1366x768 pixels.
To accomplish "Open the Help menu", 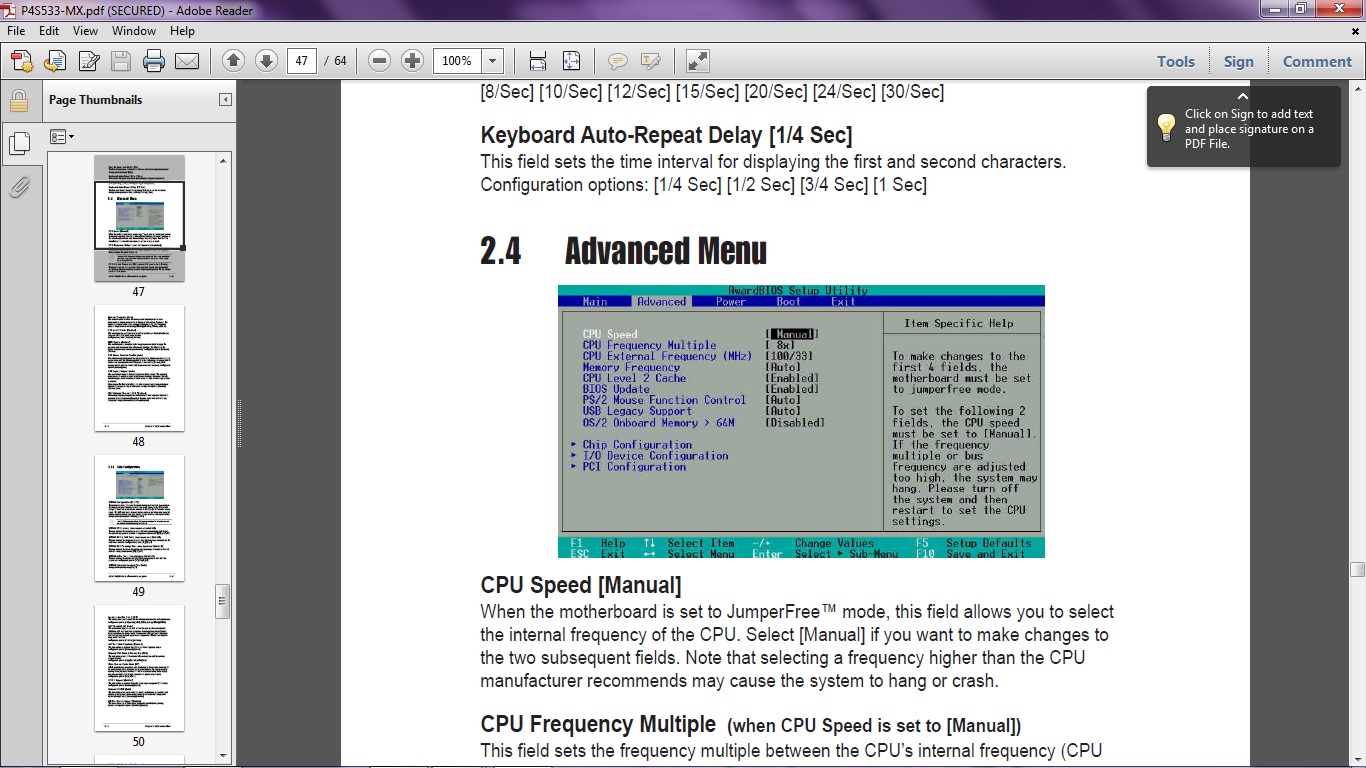I will 182,31.
